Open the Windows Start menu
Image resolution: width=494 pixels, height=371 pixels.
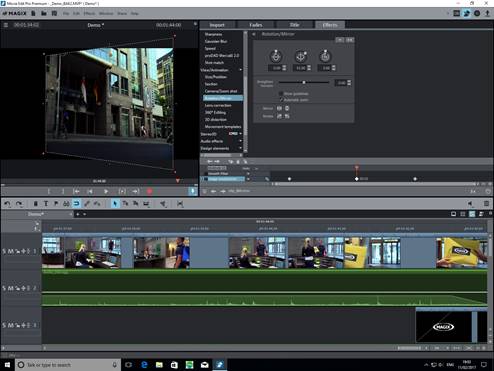pyautogui.click(x=7, y=365)
